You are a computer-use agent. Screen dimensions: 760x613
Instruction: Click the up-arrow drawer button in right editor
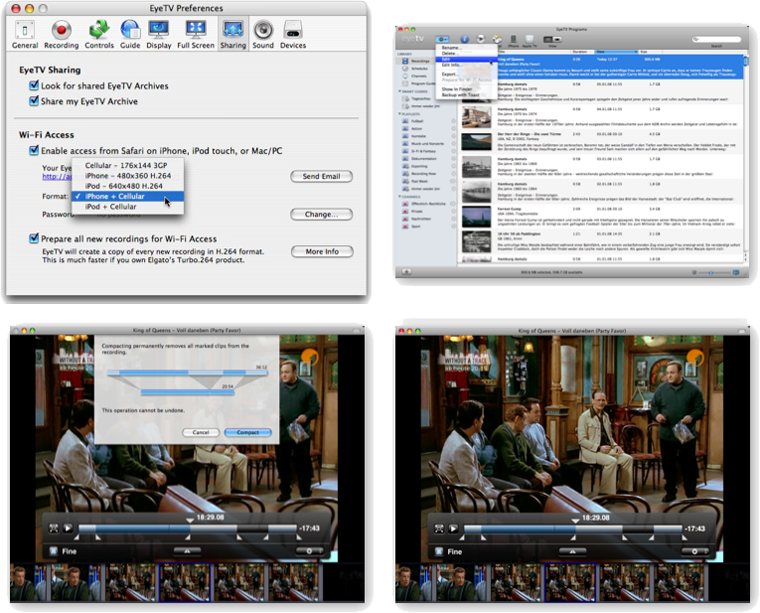[572, 551]
